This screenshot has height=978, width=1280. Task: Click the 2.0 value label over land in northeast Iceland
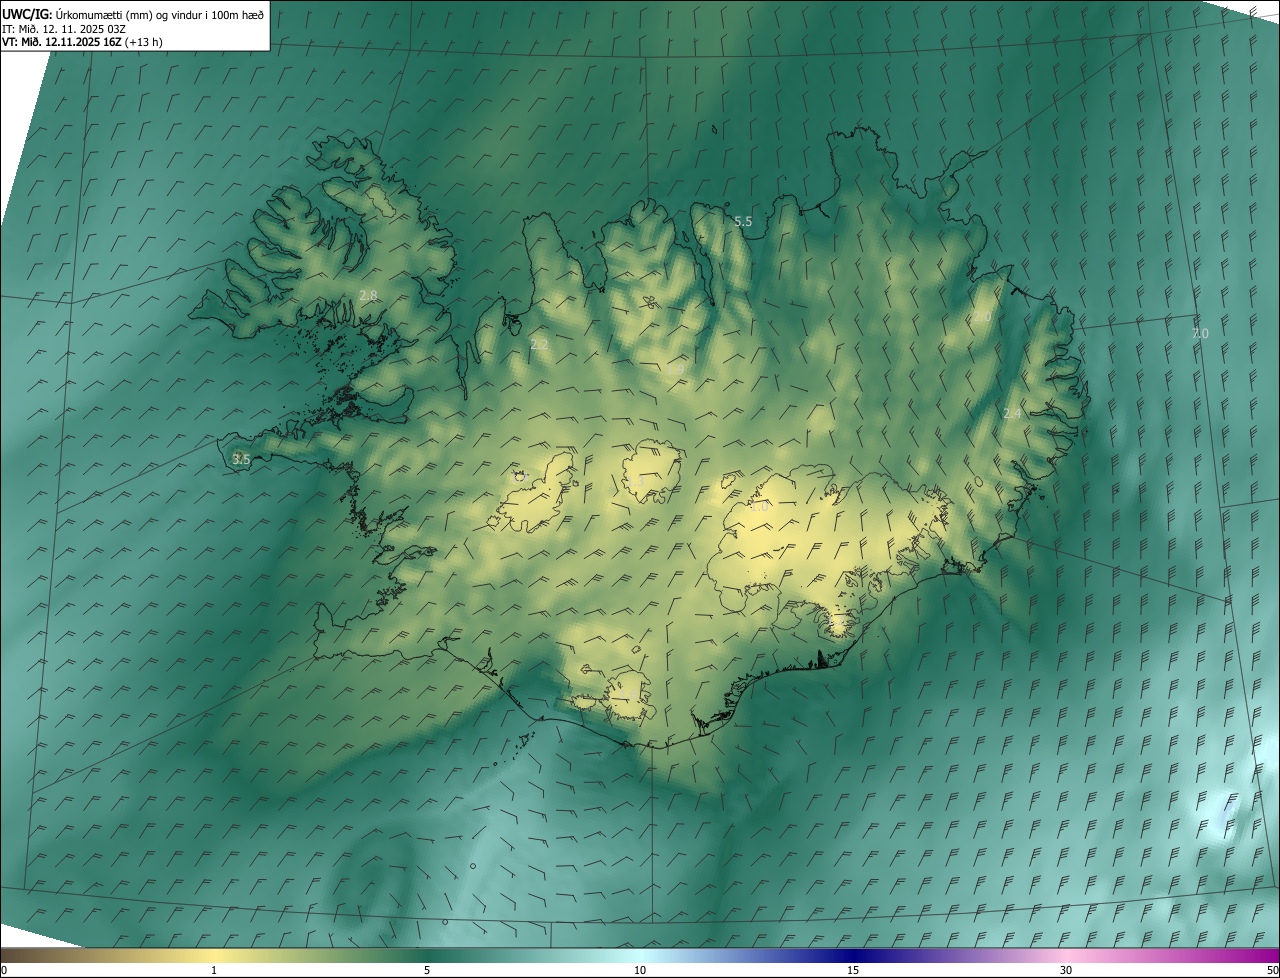point(982,317)
